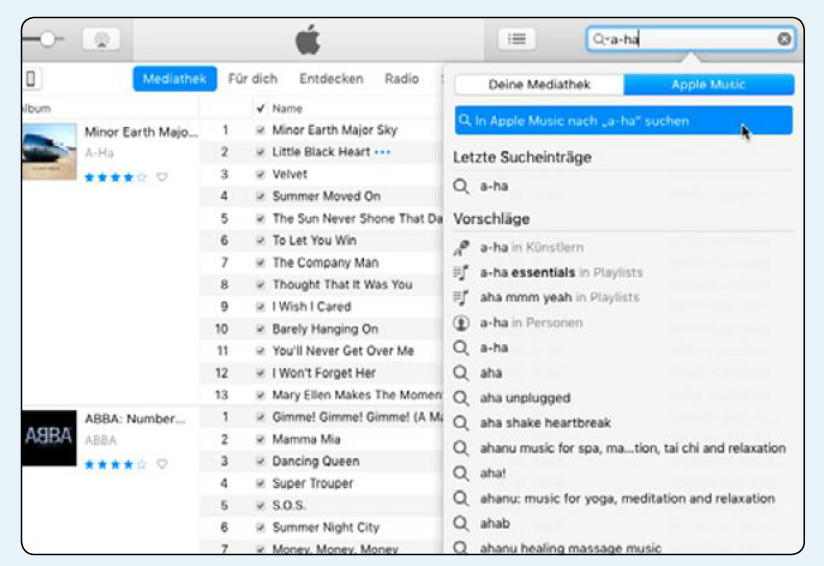Click the A-Ha artist name under the album

(99, 153)
